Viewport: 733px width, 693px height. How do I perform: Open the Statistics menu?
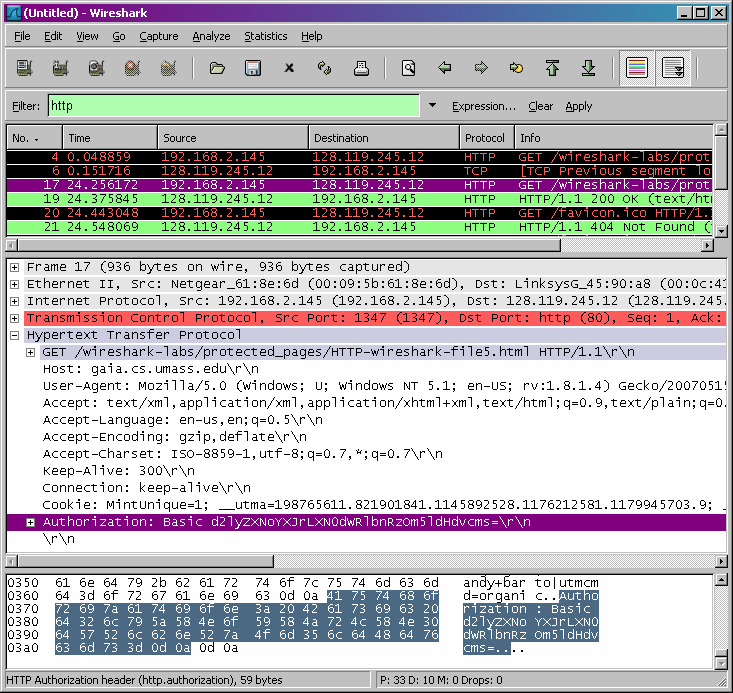[266, 36]
